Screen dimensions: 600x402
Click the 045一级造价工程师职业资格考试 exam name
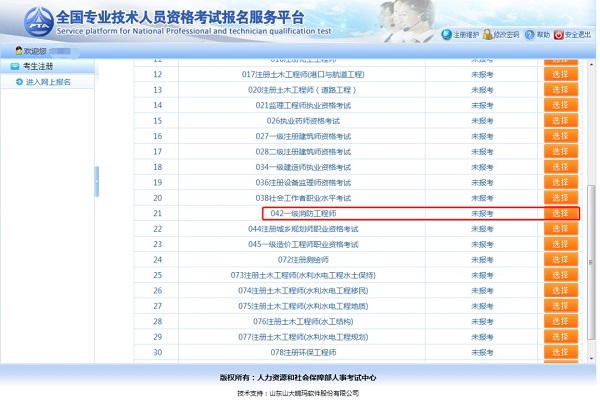(303, 244)
